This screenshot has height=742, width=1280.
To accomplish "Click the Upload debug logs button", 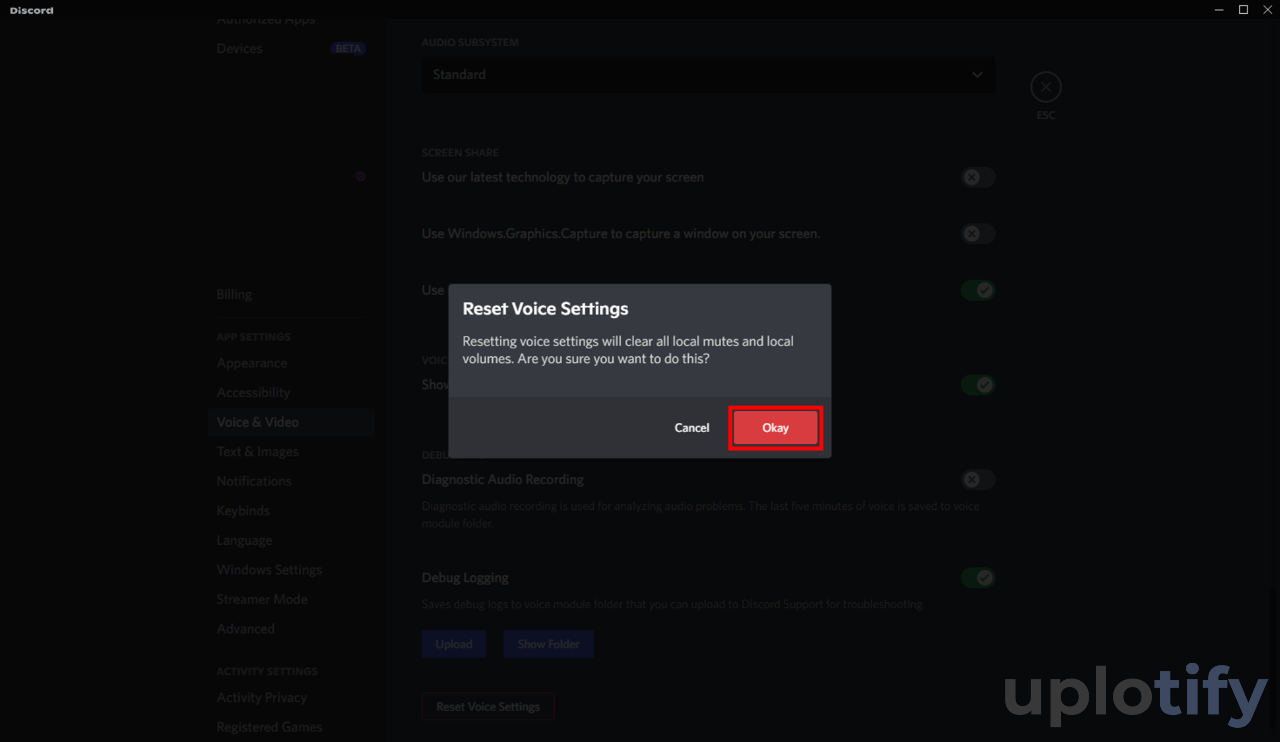I will point(454,644).
